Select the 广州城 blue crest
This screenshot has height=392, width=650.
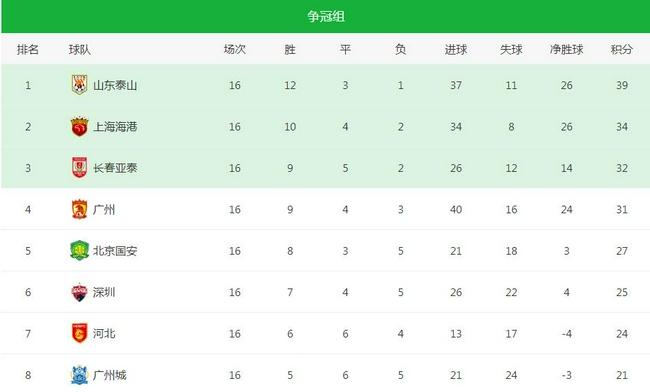click(x=79, y=375)
